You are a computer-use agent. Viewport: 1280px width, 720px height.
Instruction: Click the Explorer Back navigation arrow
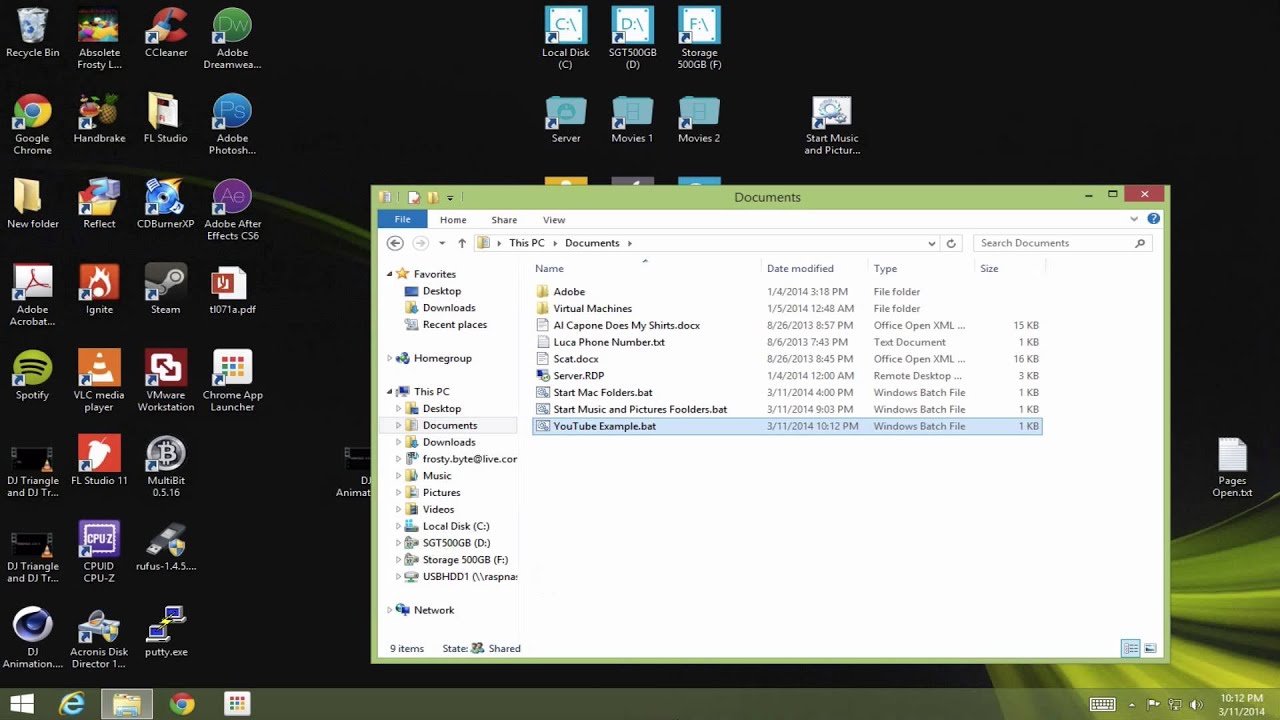click(395, 243)
